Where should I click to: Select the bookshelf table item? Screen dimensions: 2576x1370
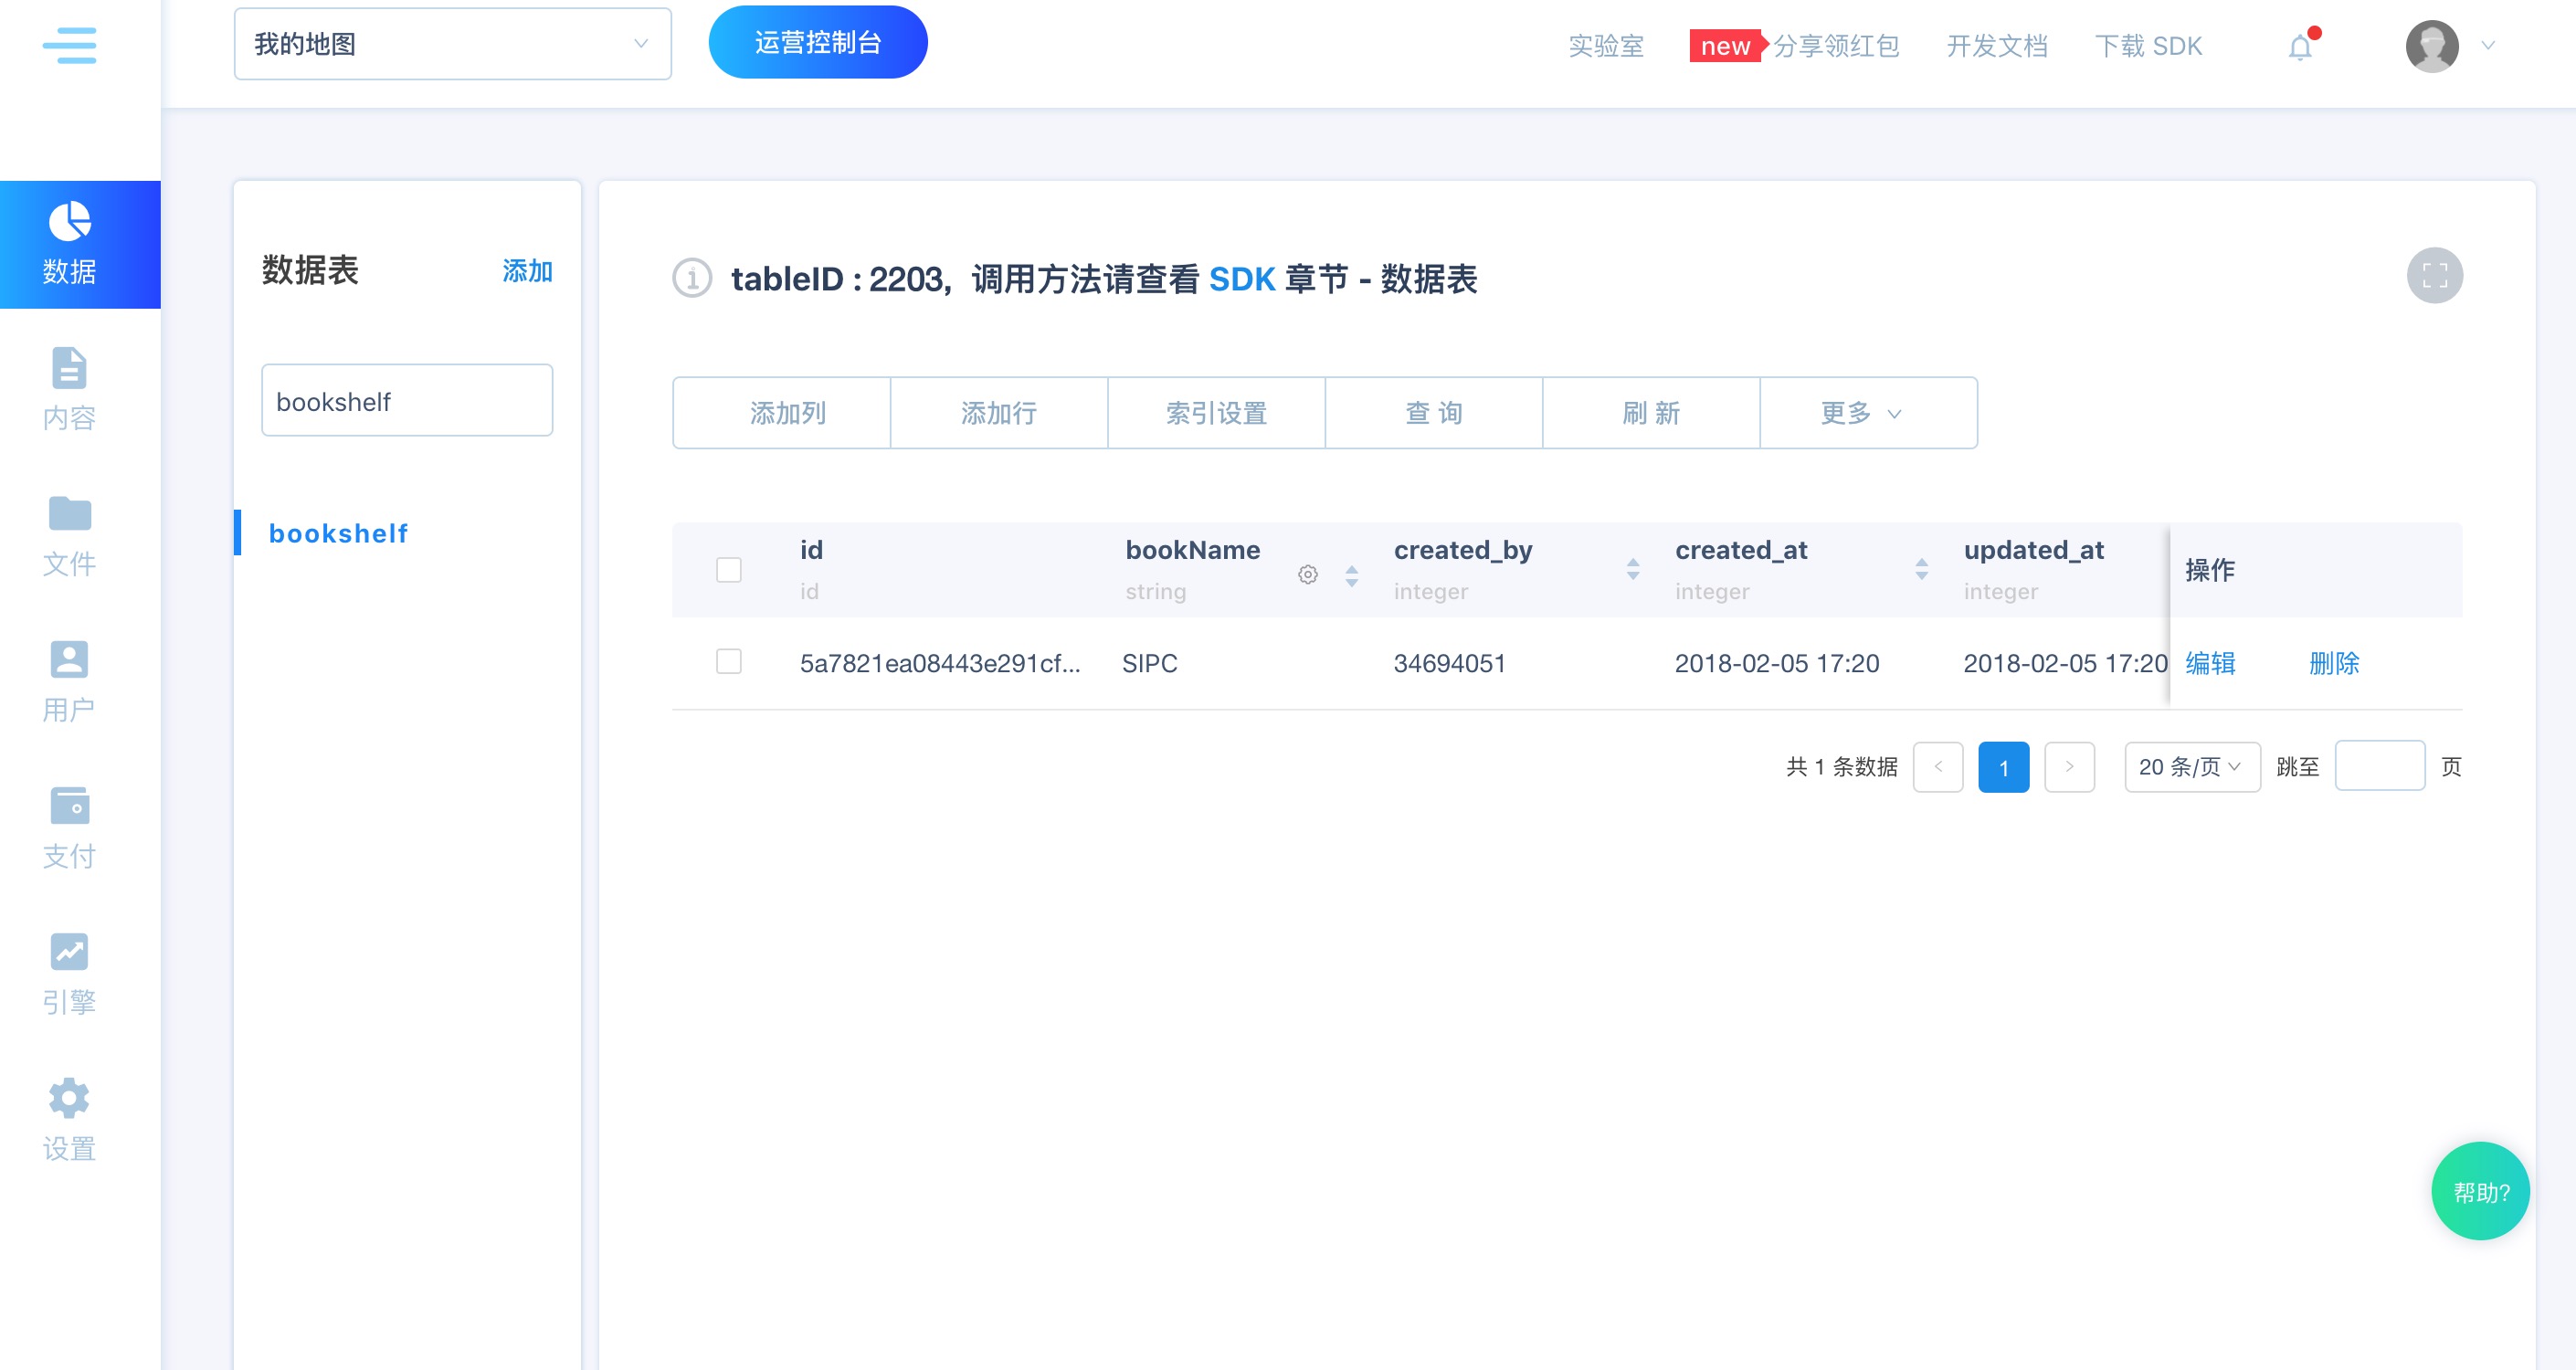pyautogui.click(x=338, y=533)
